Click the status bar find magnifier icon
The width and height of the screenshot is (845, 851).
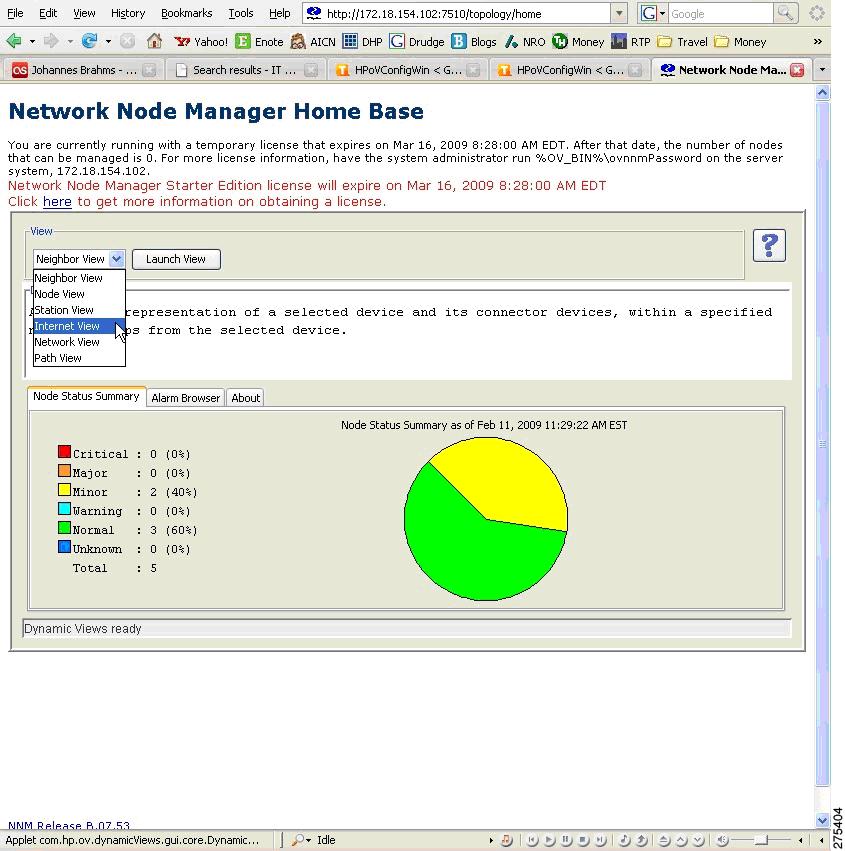pos(297,840)
